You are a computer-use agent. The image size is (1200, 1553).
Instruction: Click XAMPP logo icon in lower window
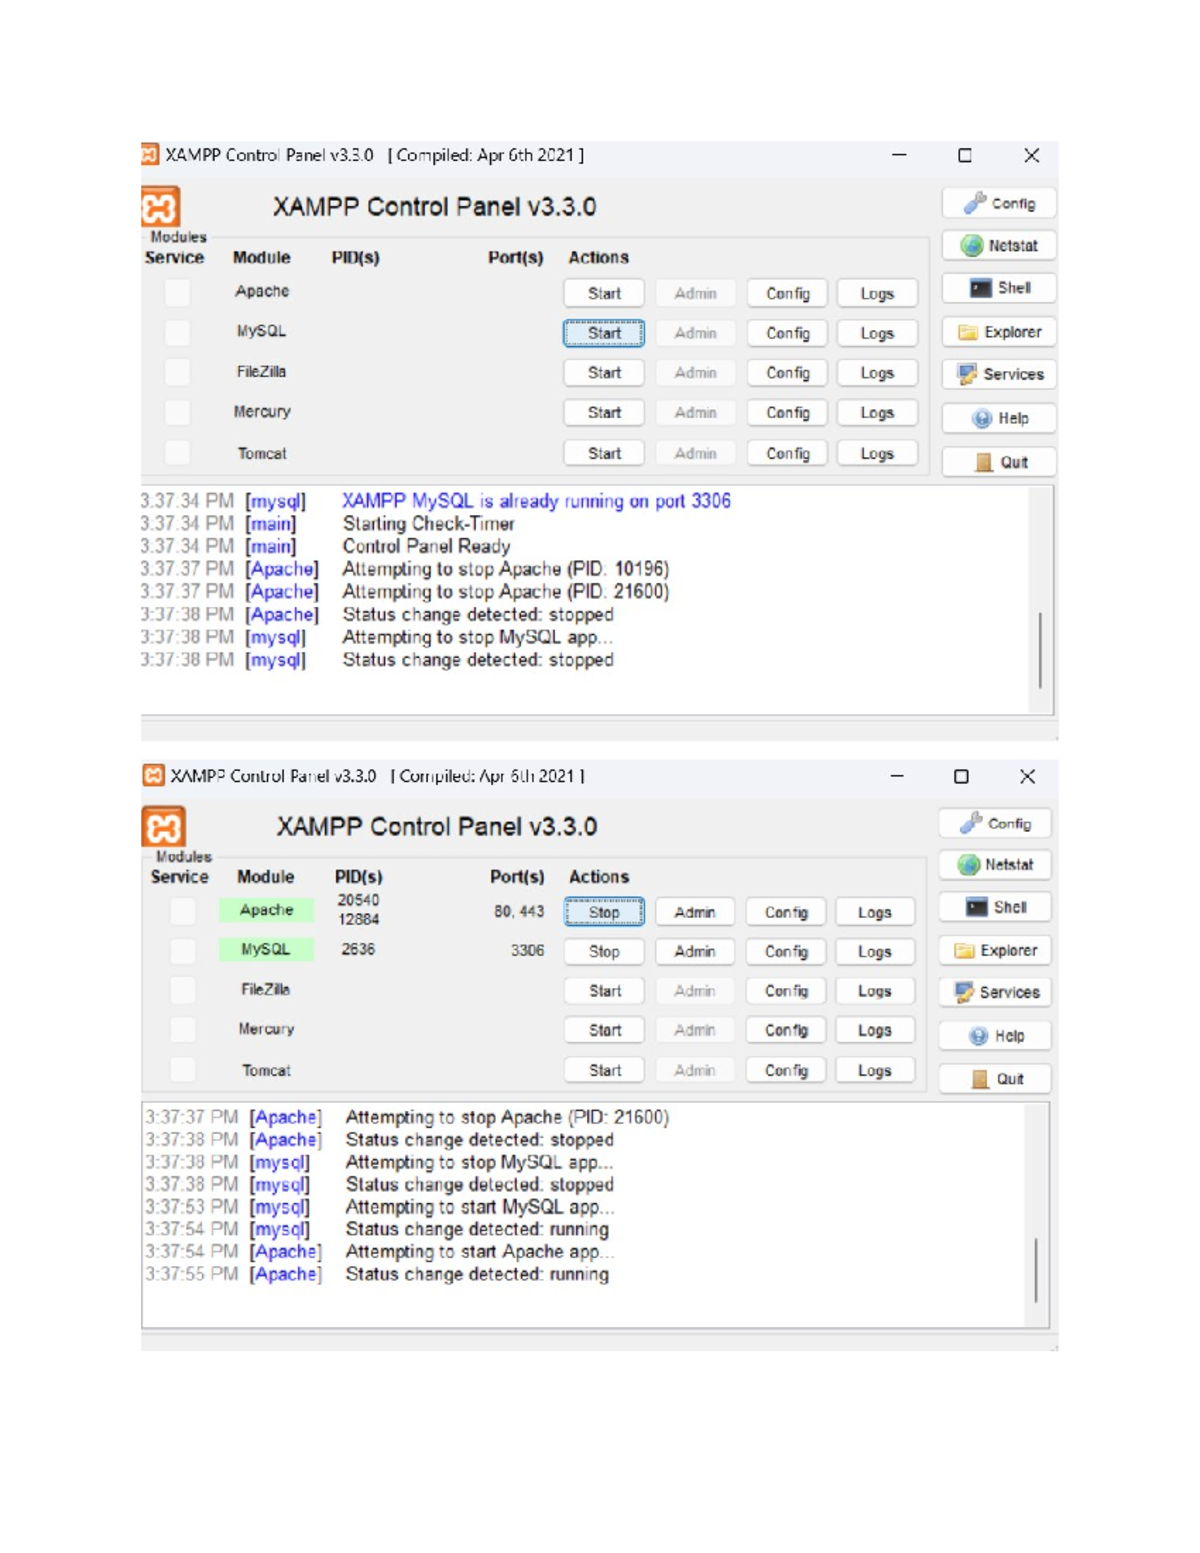click(163, 827)
